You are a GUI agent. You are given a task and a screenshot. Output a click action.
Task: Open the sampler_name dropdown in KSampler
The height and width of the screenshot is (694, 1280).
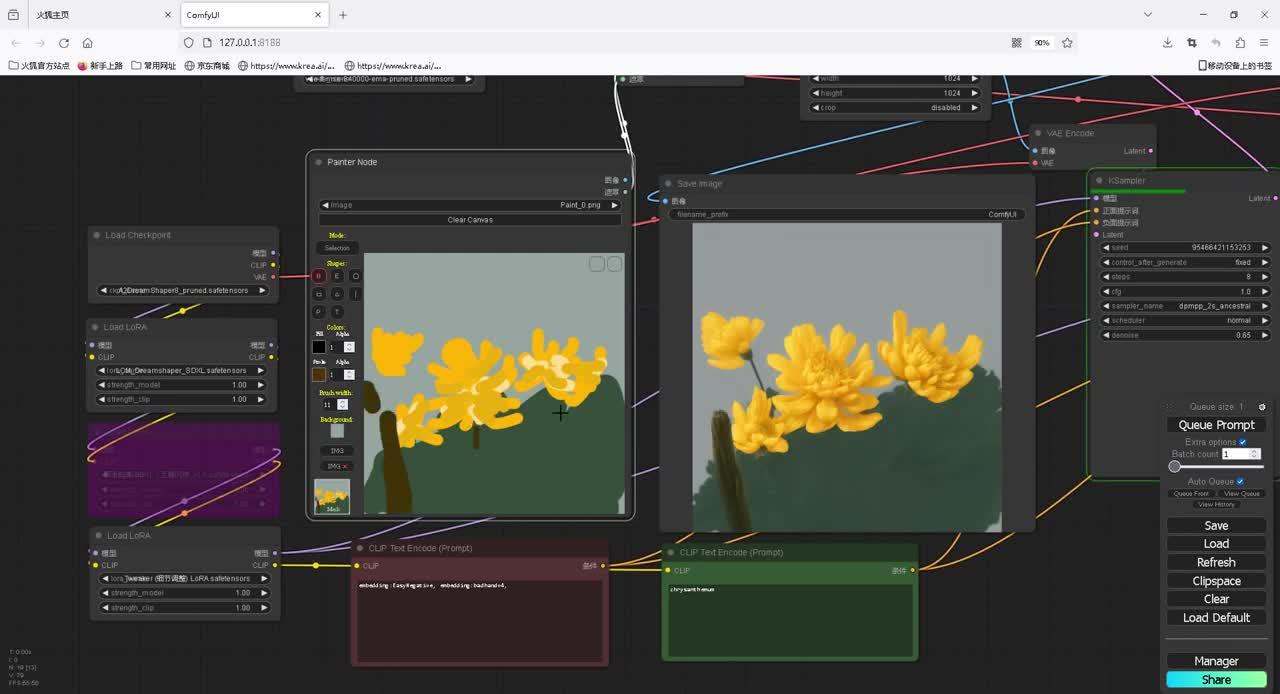click(1185, 306)
